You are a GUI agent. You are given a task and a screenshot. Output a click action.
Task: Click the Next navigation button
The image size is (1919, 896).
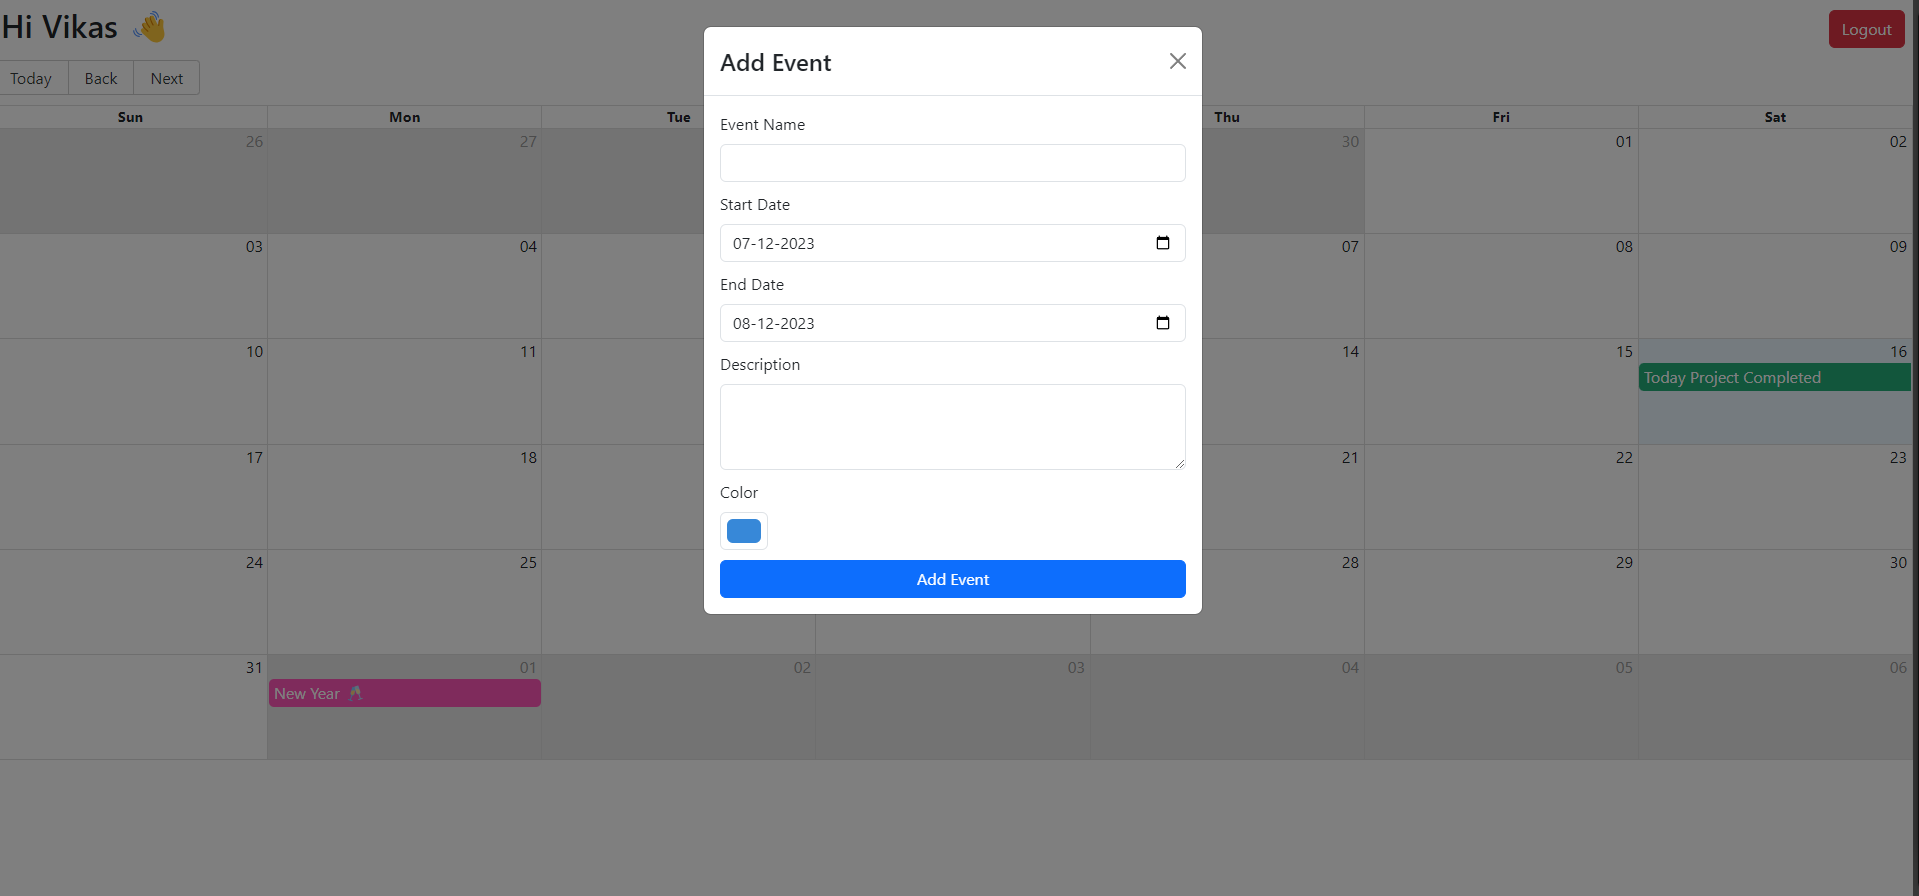point(167,78)
